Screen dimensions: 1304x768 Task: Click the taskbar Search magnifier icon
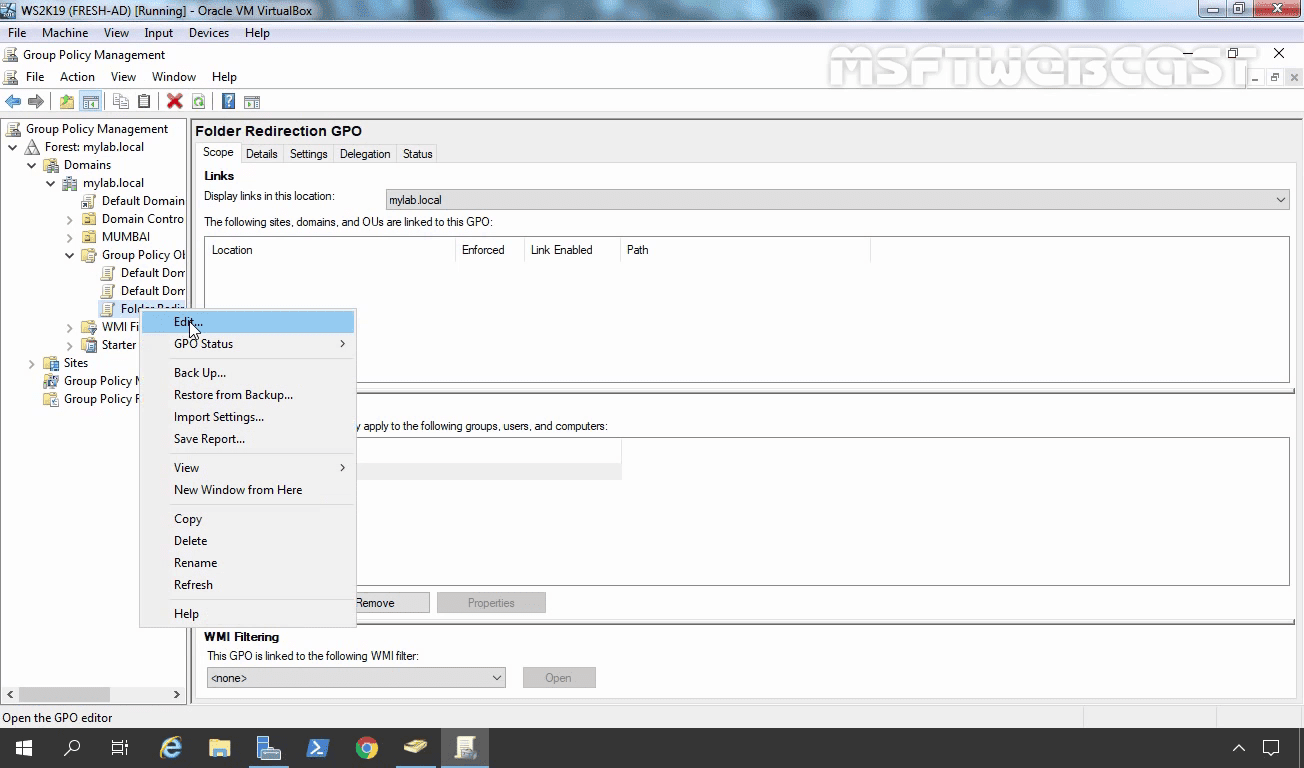coord(72,747)
